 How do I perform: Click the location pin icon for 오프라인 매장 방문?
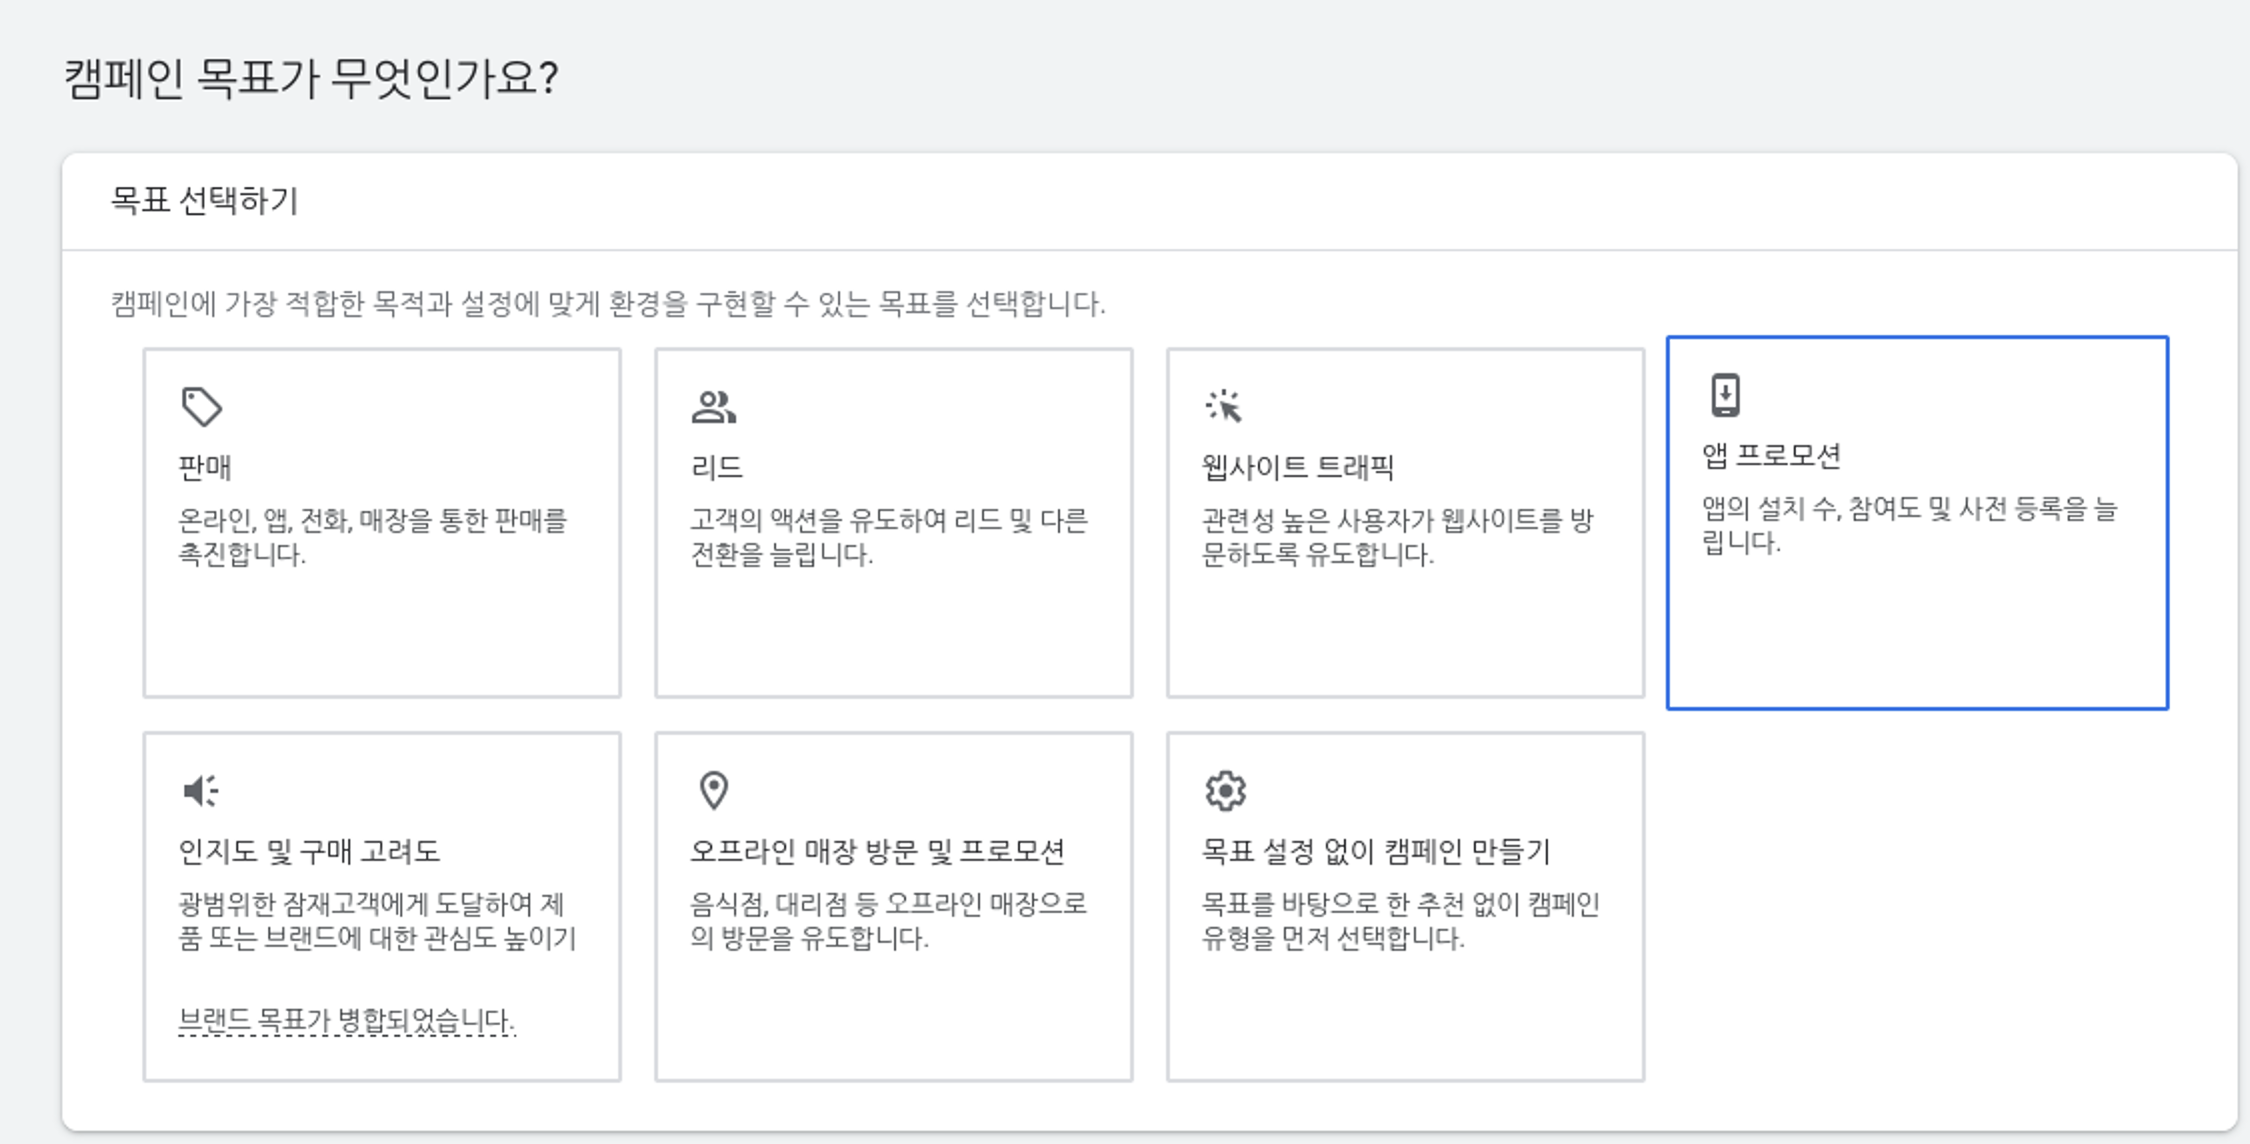pos(713,790)
